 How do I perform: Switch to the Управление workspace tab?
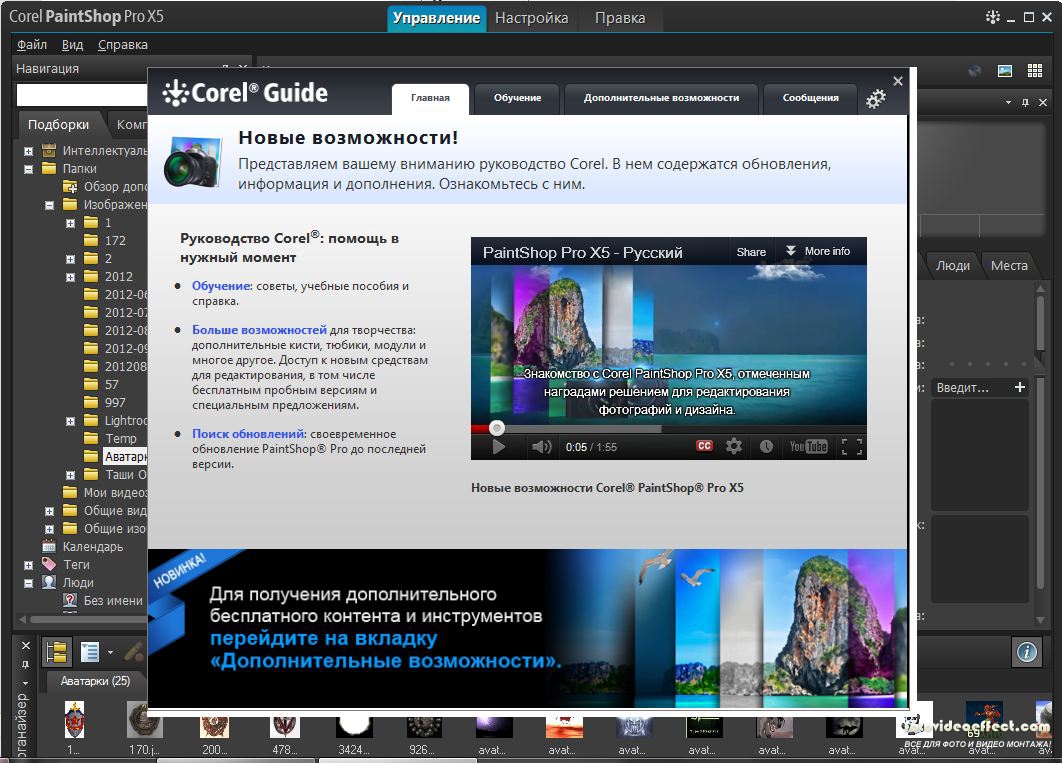436,18
